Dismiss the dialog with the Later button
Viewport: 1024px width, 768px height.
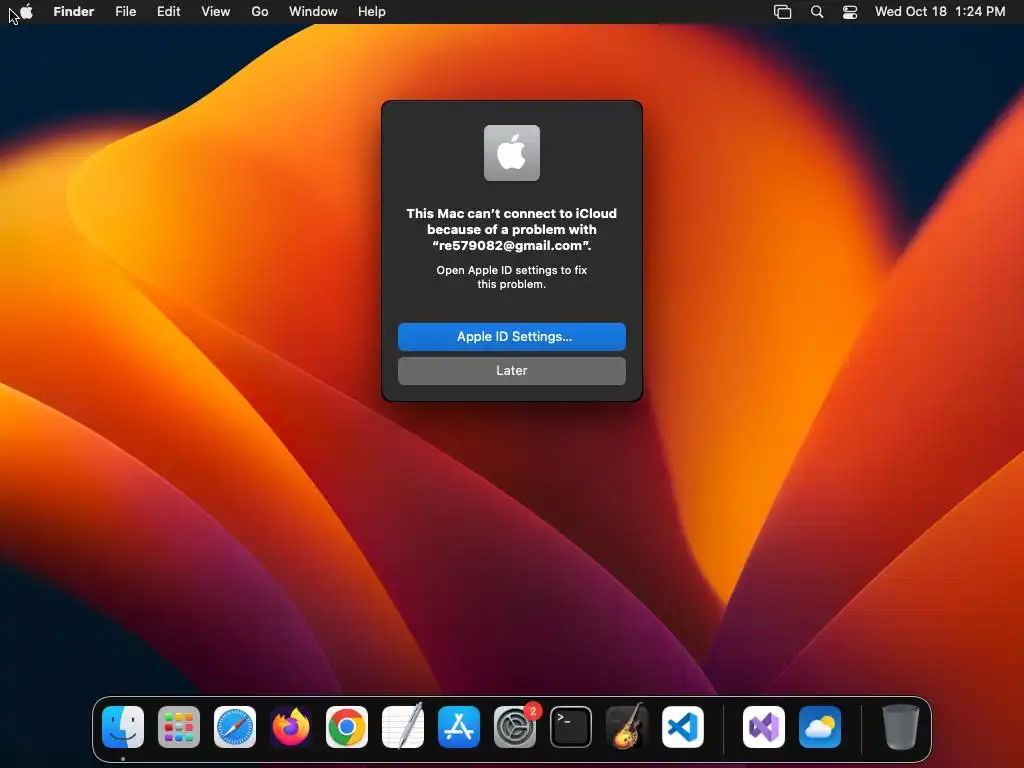coord(512,371)
